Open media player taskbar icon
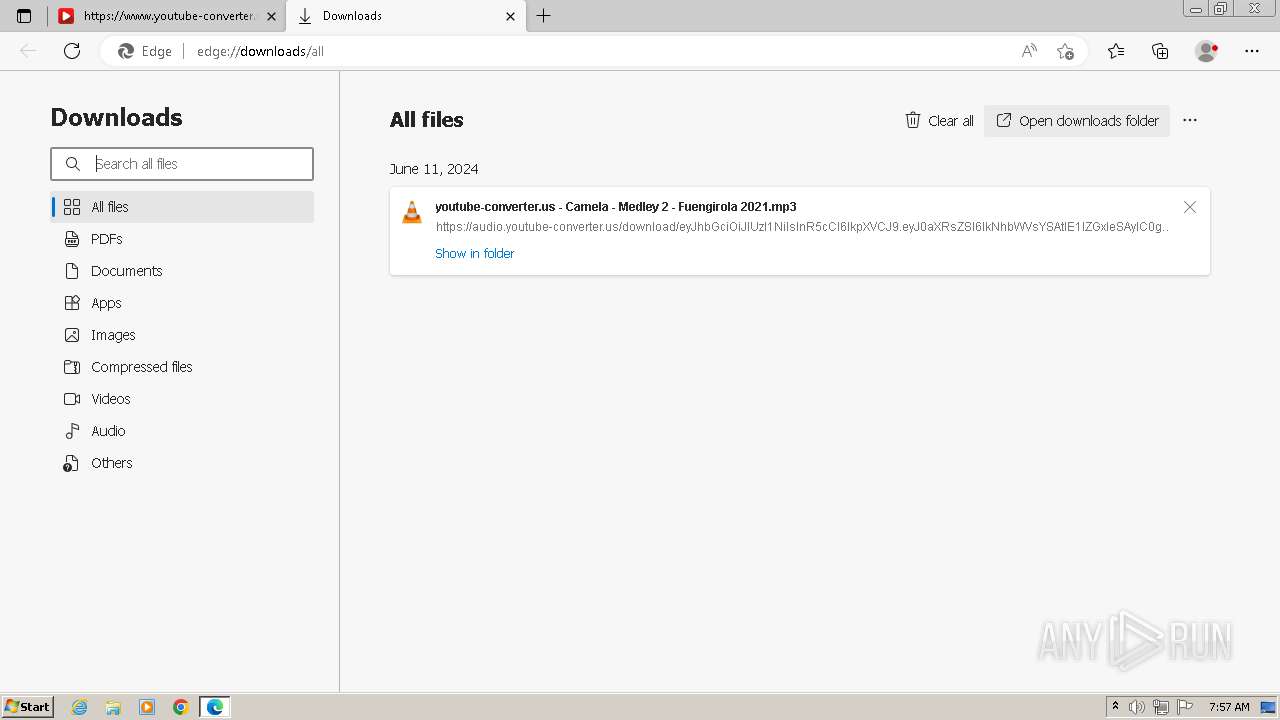Image resolution: width=1280 pixels, height=720 pixels. 147,707
